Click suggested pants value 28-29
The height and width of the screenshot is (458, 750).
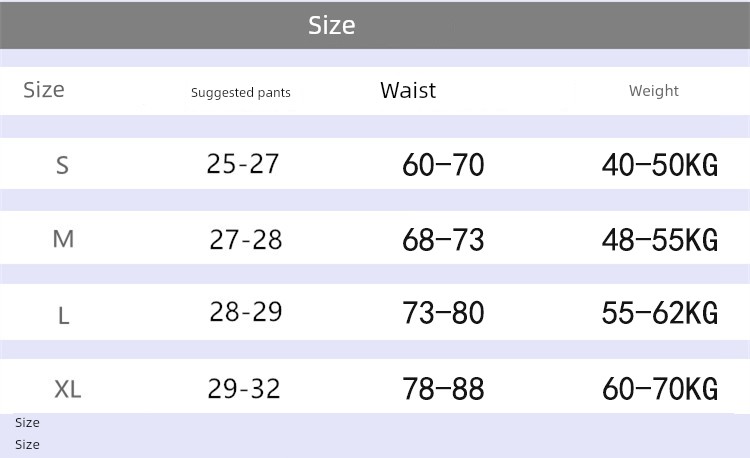pyautogui.click(x=246, y=312)
